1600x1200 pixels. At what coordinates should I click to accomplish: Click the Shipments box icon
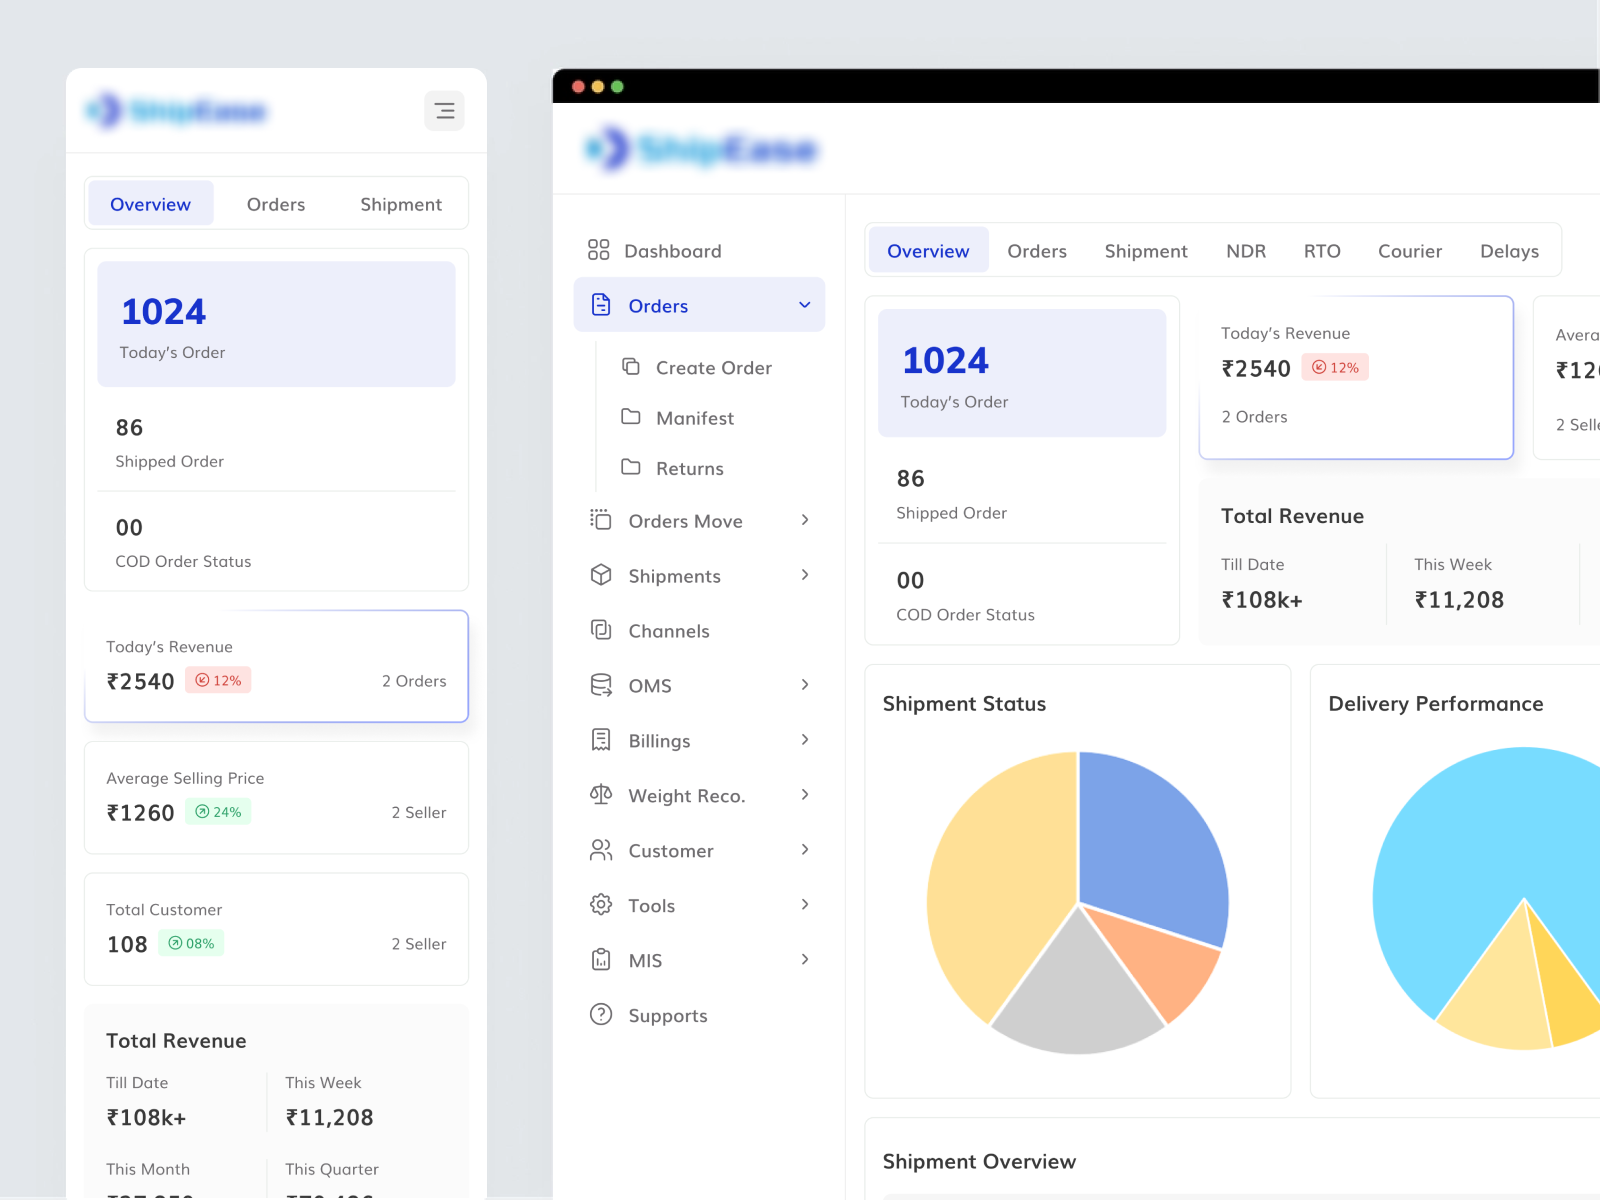point(600,575)
